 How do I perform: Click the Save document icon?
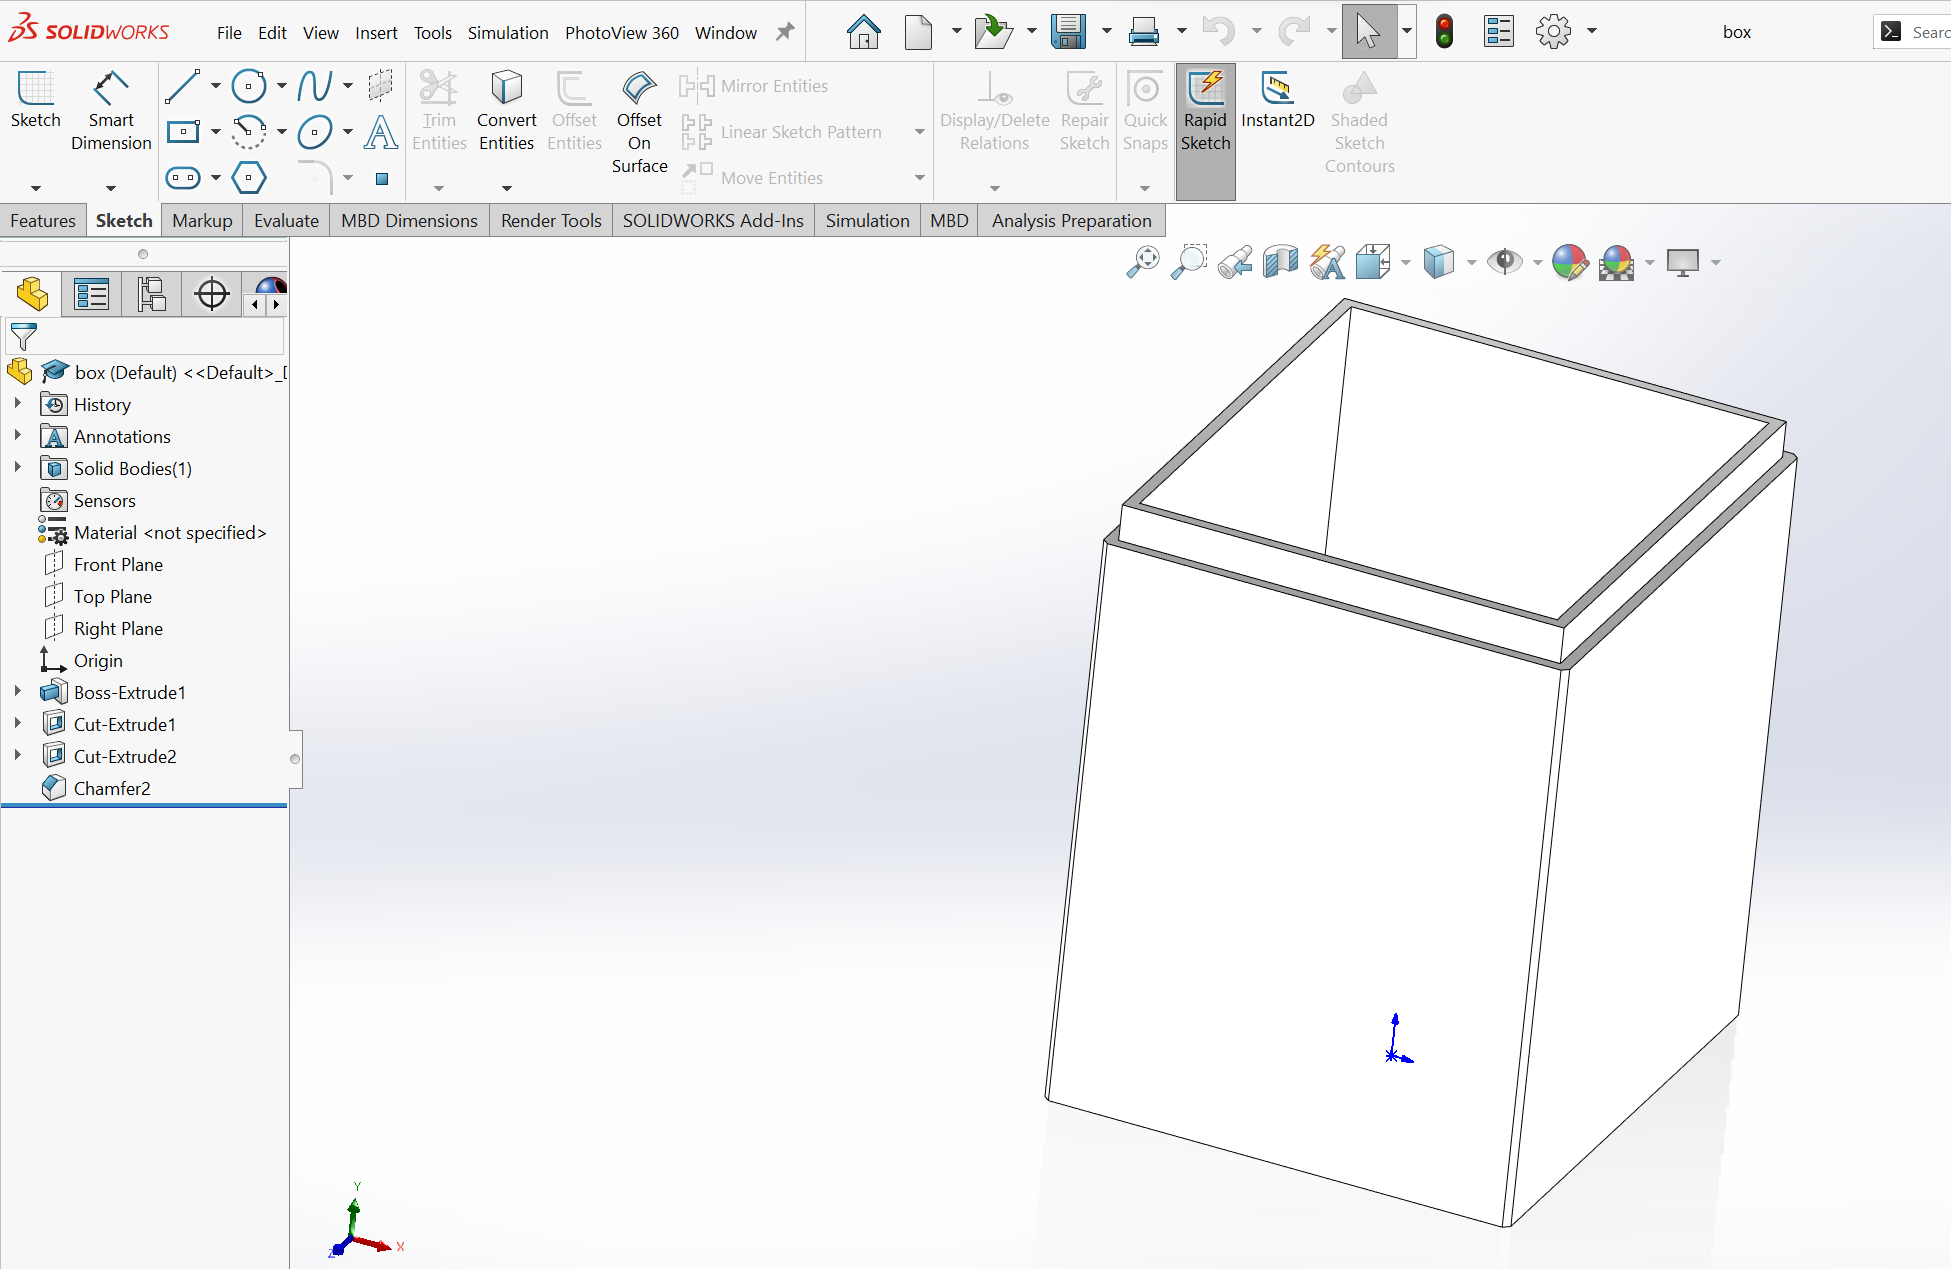[x=1069, y=32]
